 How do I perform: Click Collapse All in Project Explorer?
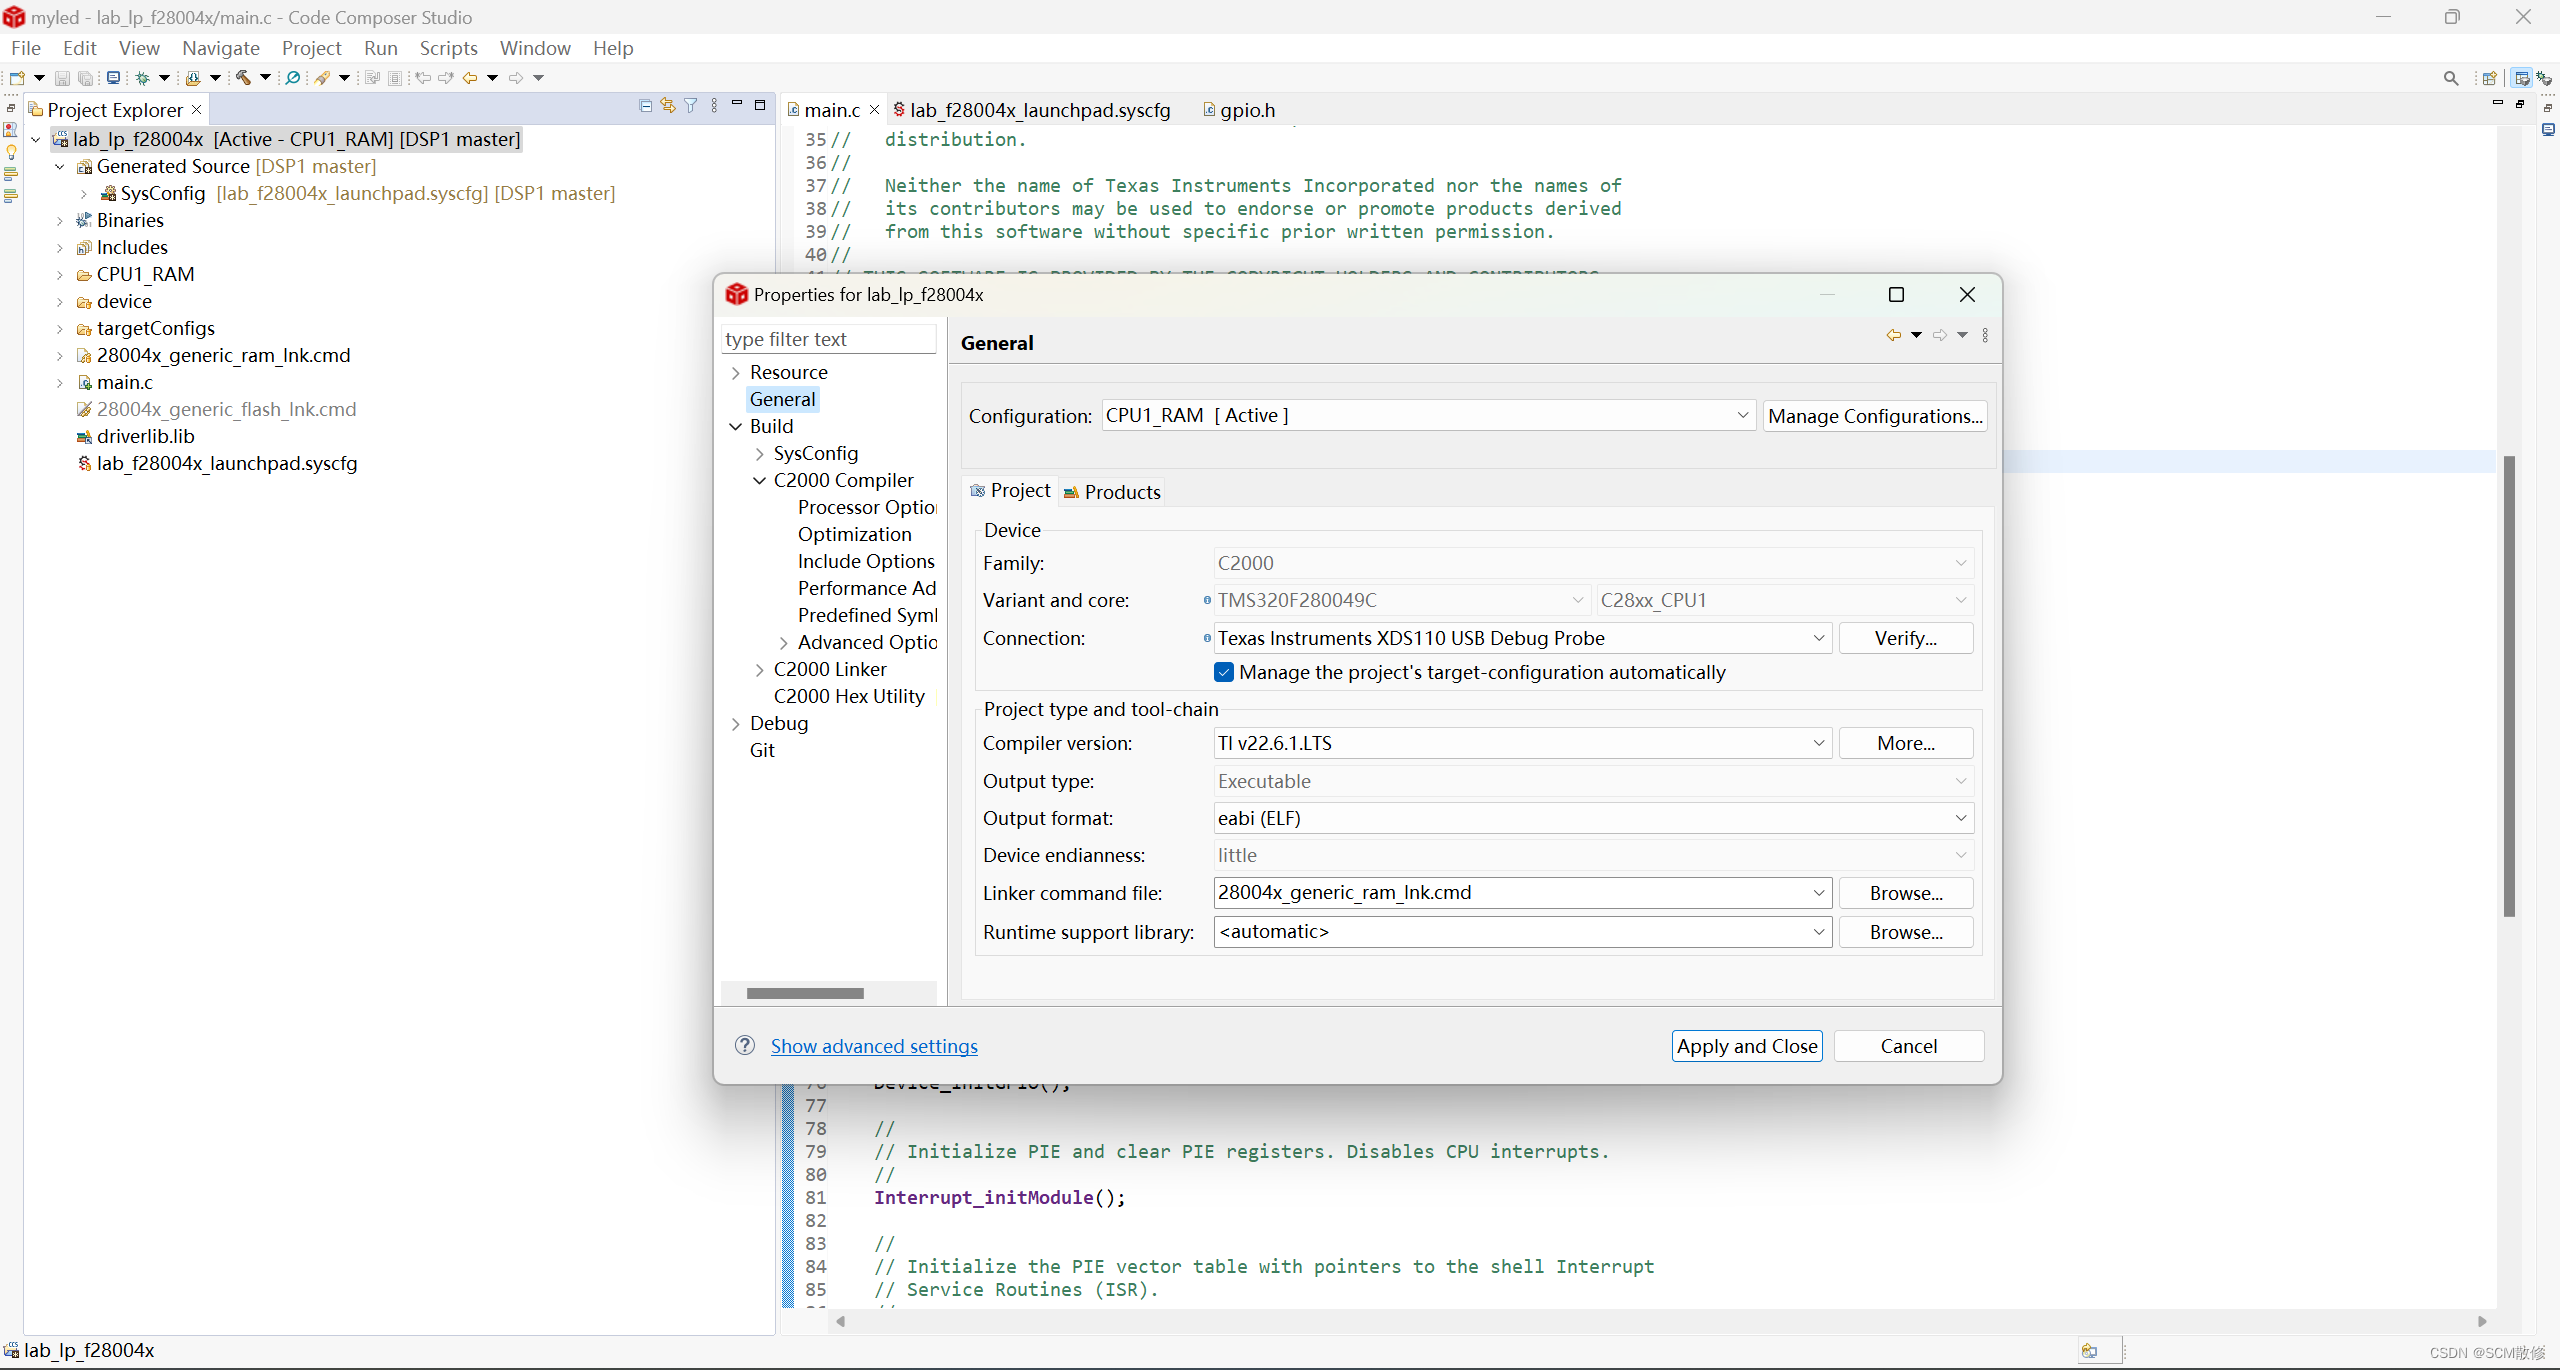(645, 106)
